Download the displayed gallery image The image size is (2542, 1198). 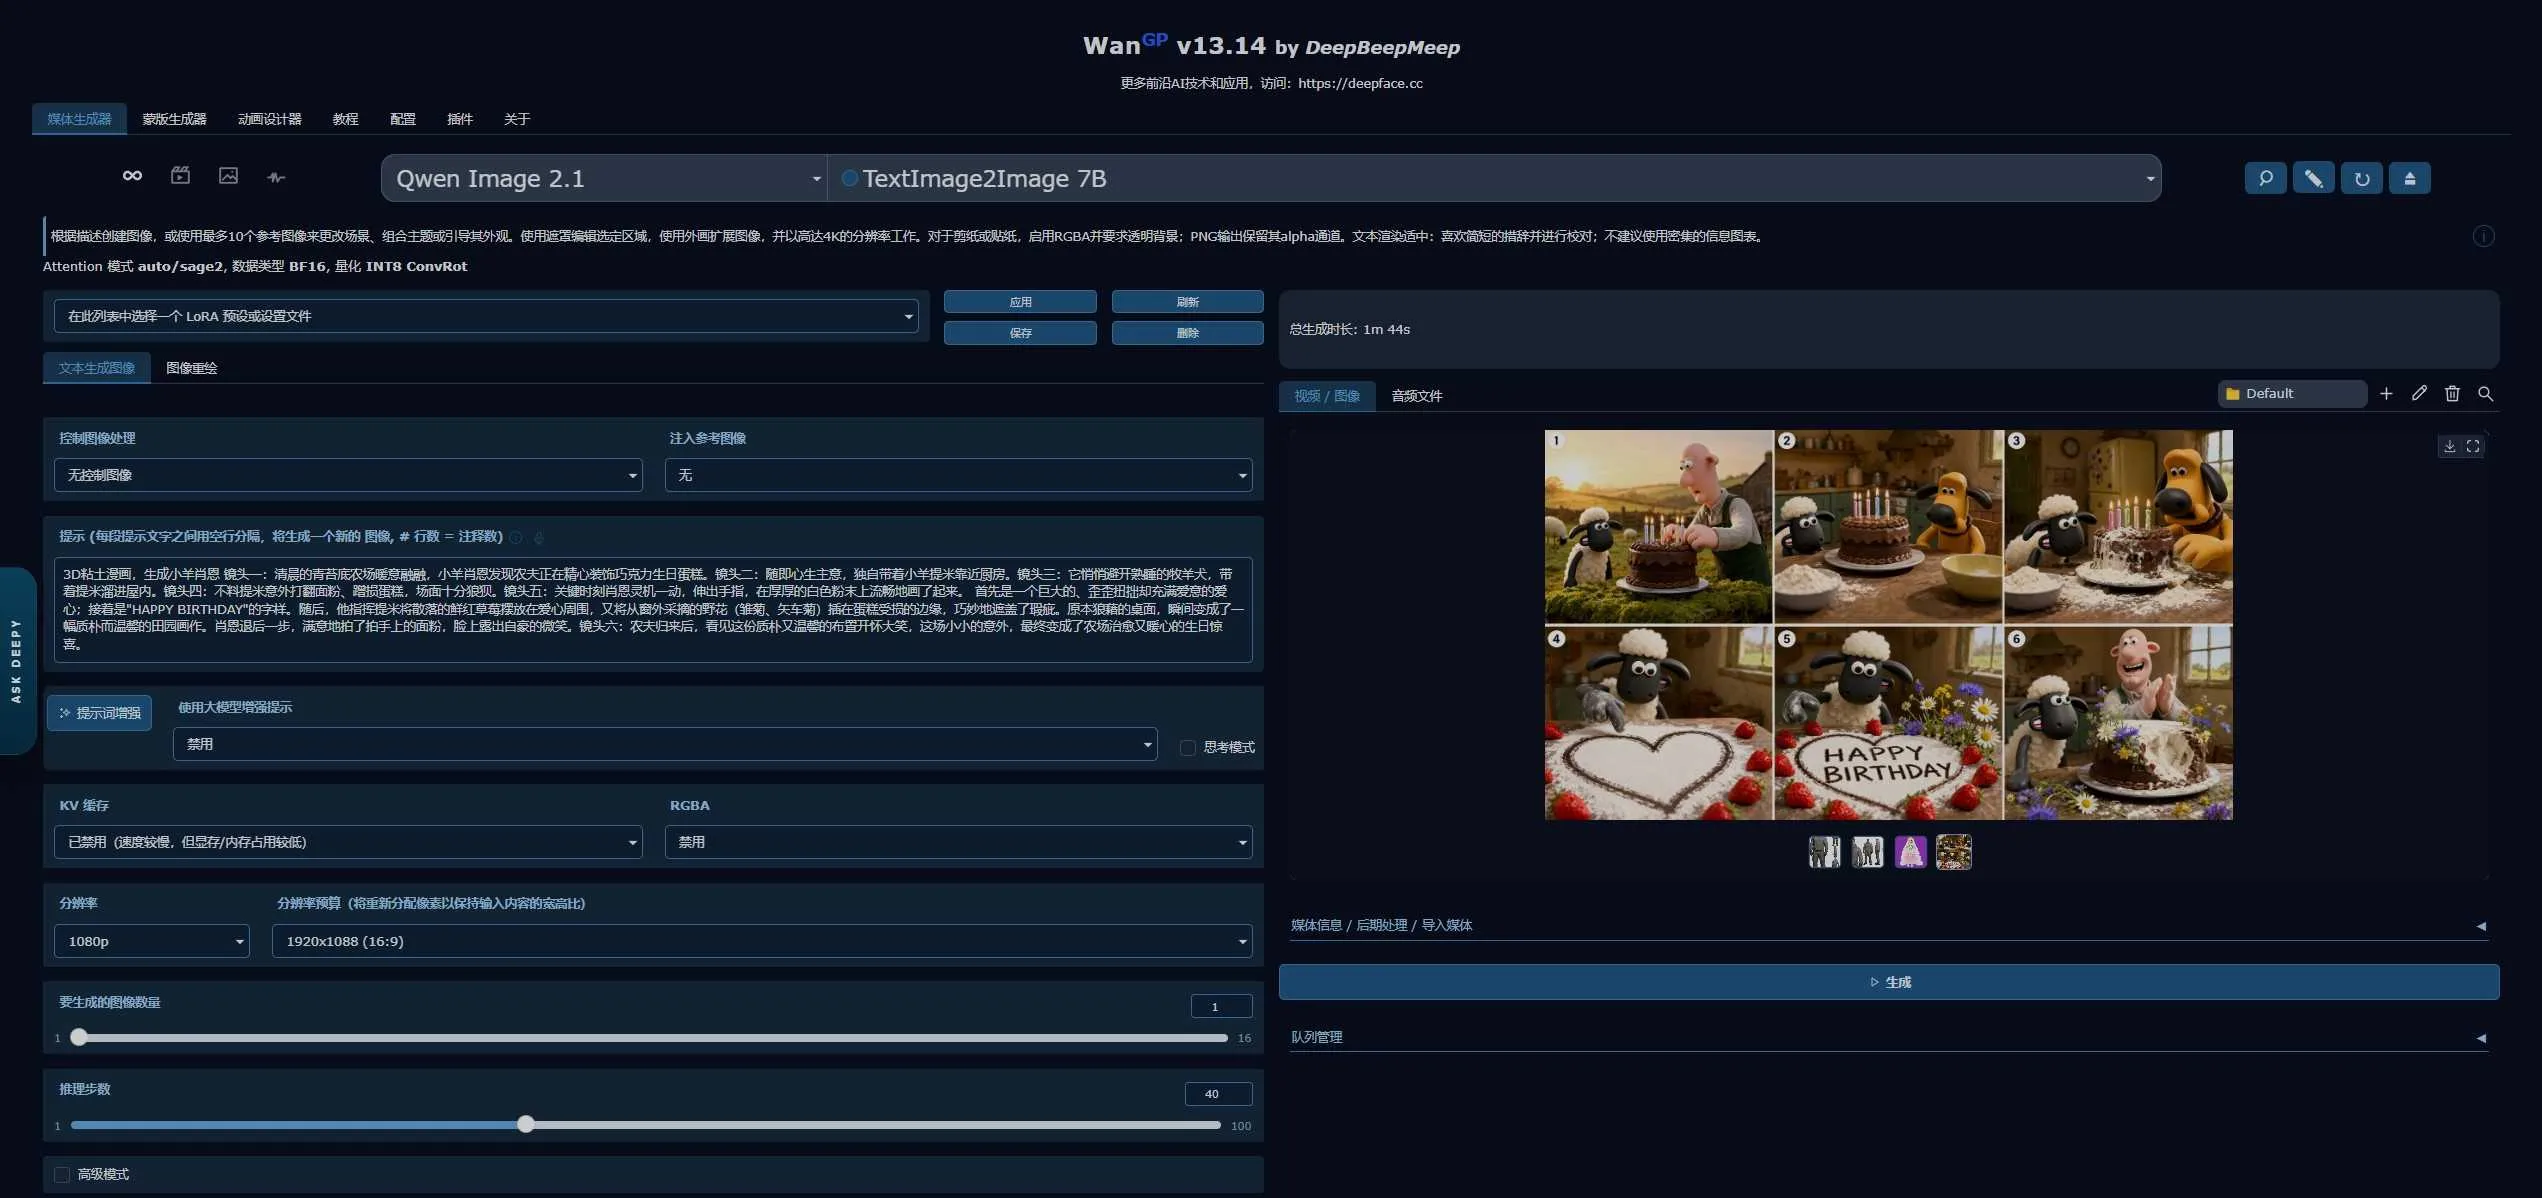2449,446
